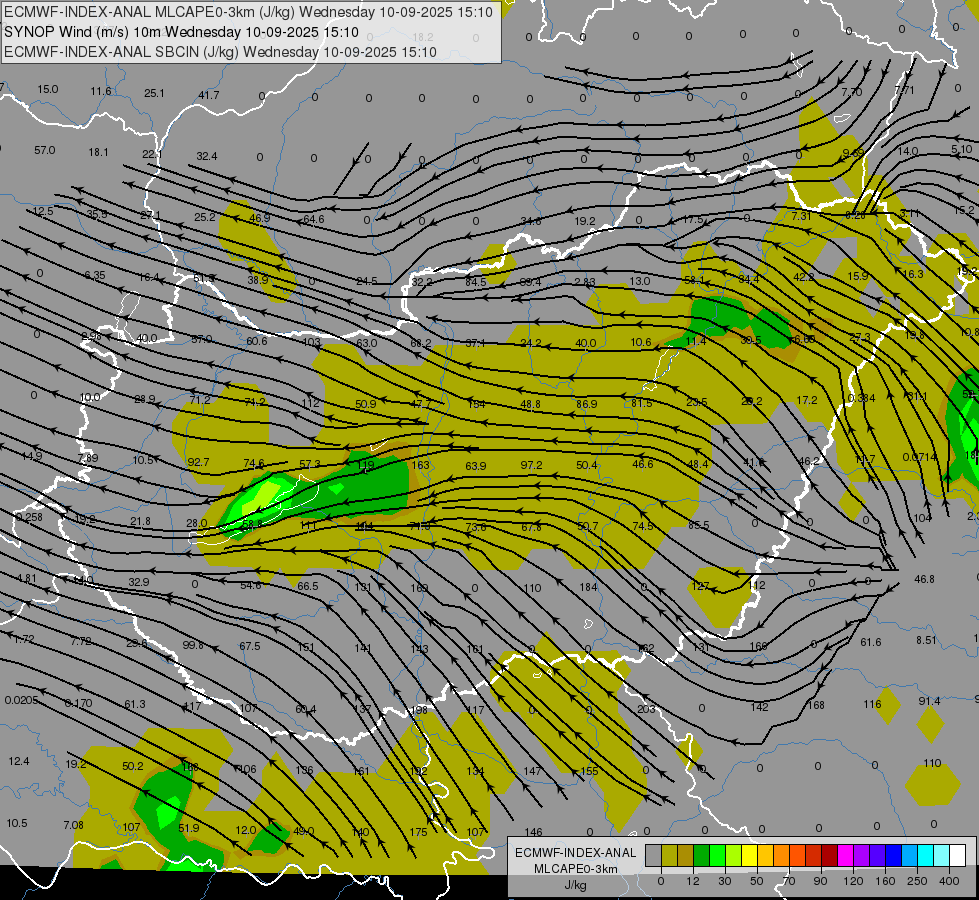This screenshot has width=979, height=900.
Task: Click the map value 0.0714
Action: (x=920, y=457)
